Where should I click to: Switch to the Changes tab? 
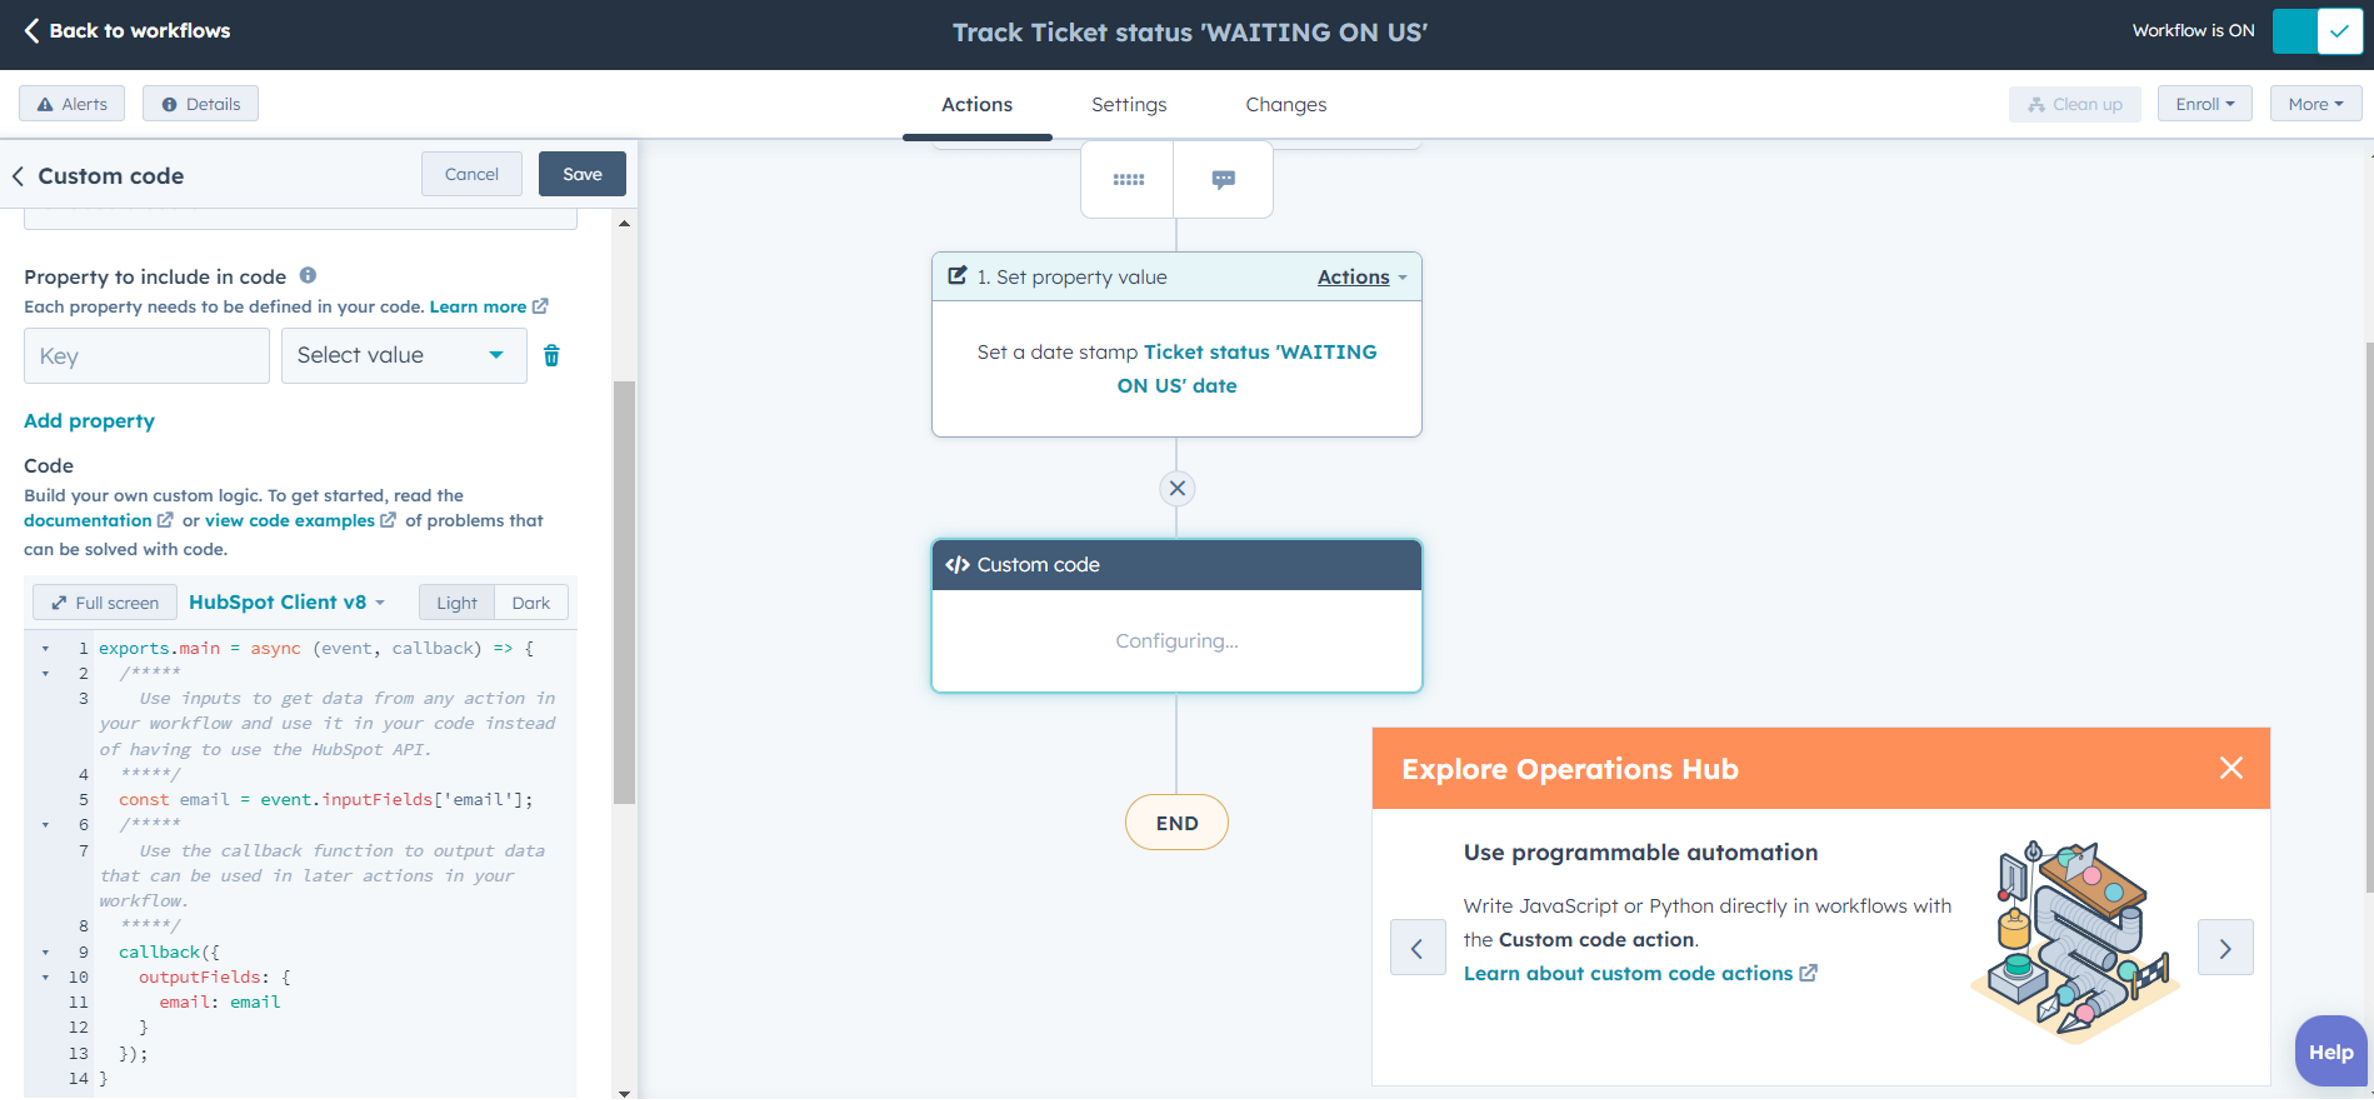click(1286, 104)
